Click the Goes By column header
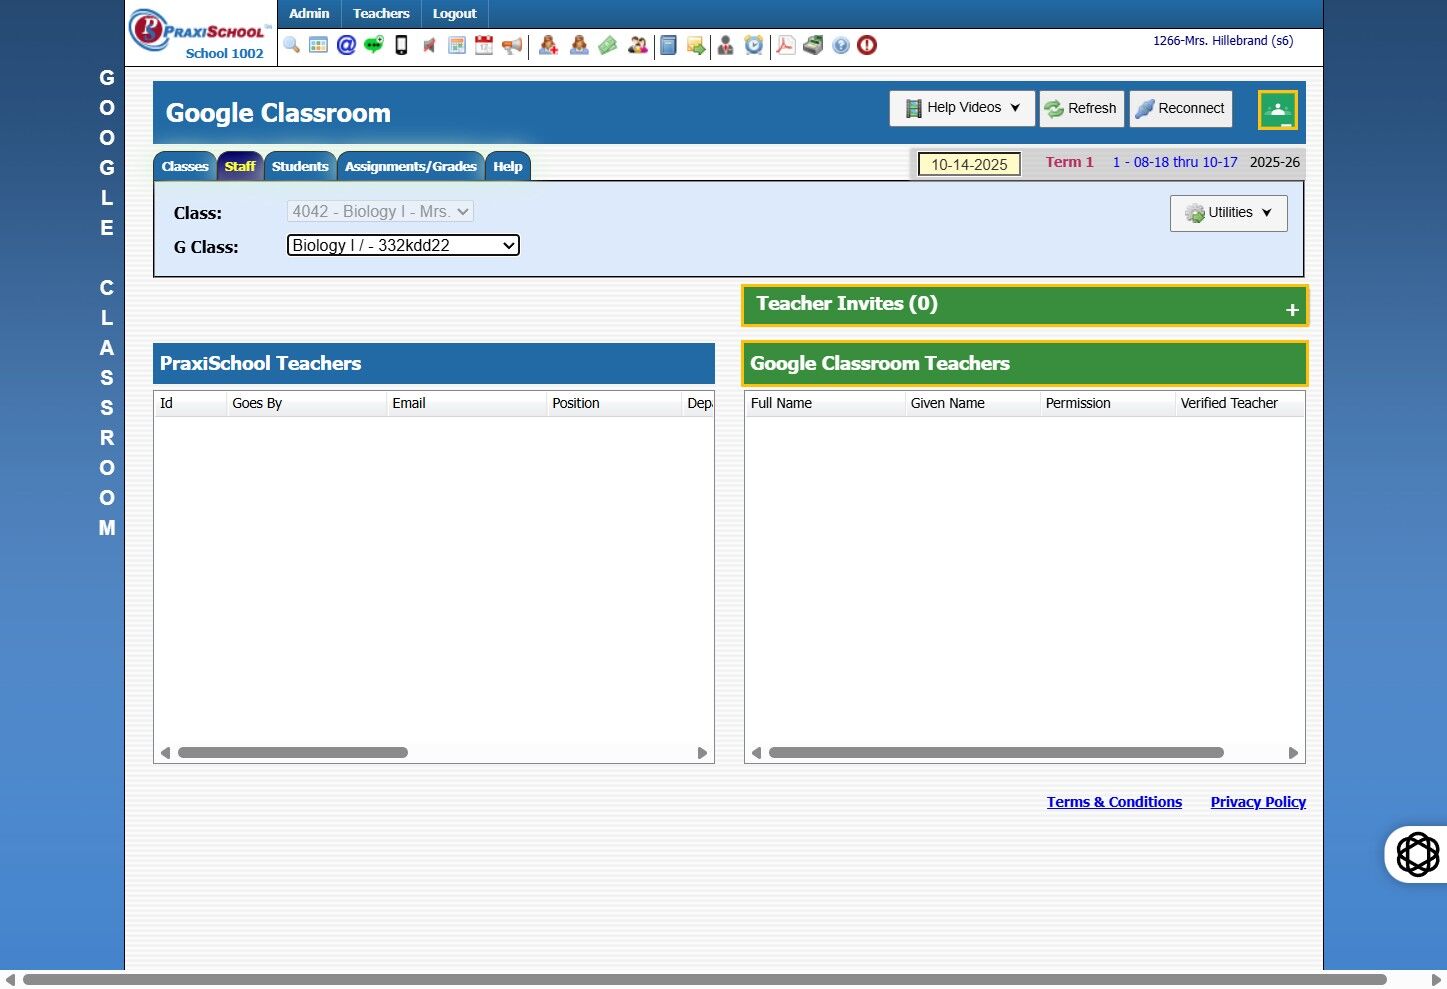1447x989 pixels. coord(306,403)
